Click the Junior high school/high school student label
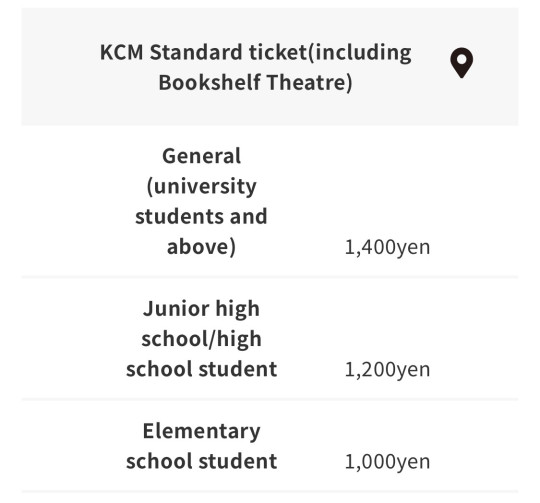This screenshot has height=503, width=540. pyautogui.click(x=201, y=338)
